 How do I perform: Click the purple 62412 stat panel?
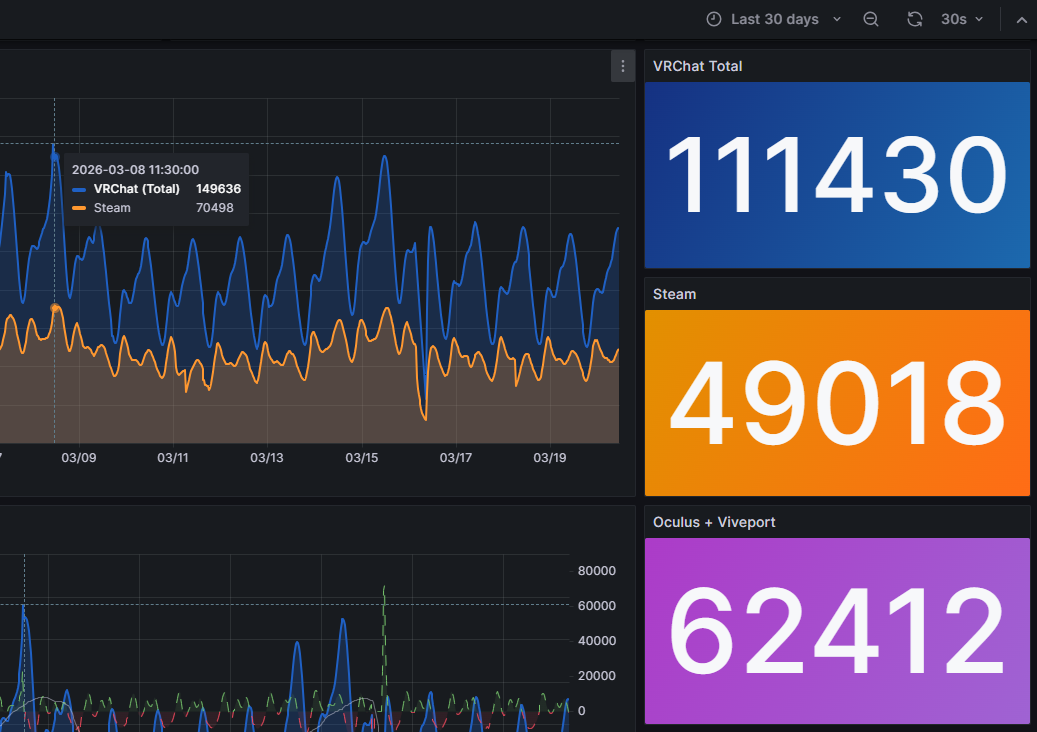pyautogui.click(x=836, y=631)
